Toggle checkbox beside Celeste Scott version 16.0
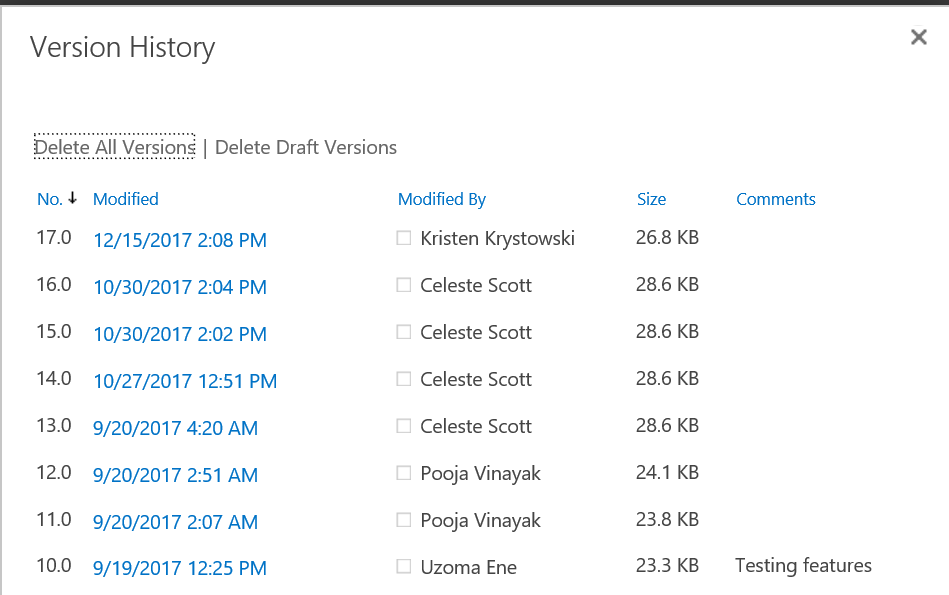The width and height of the screenshot is (949, 595). coord(404,284)
